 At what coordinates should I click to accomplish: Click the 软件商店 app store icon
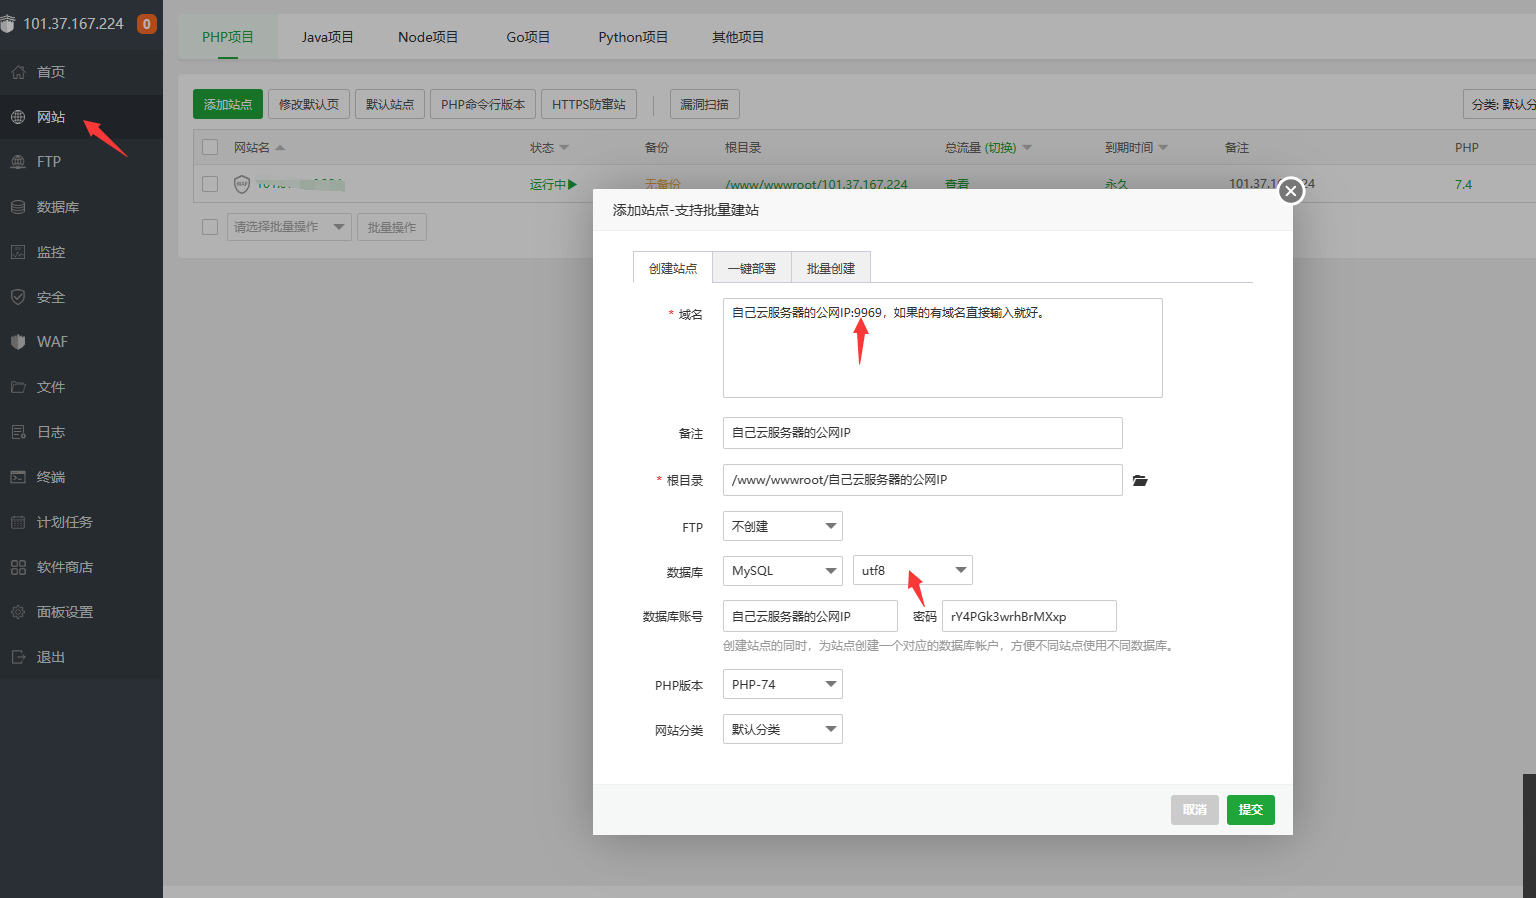point(18,567)
